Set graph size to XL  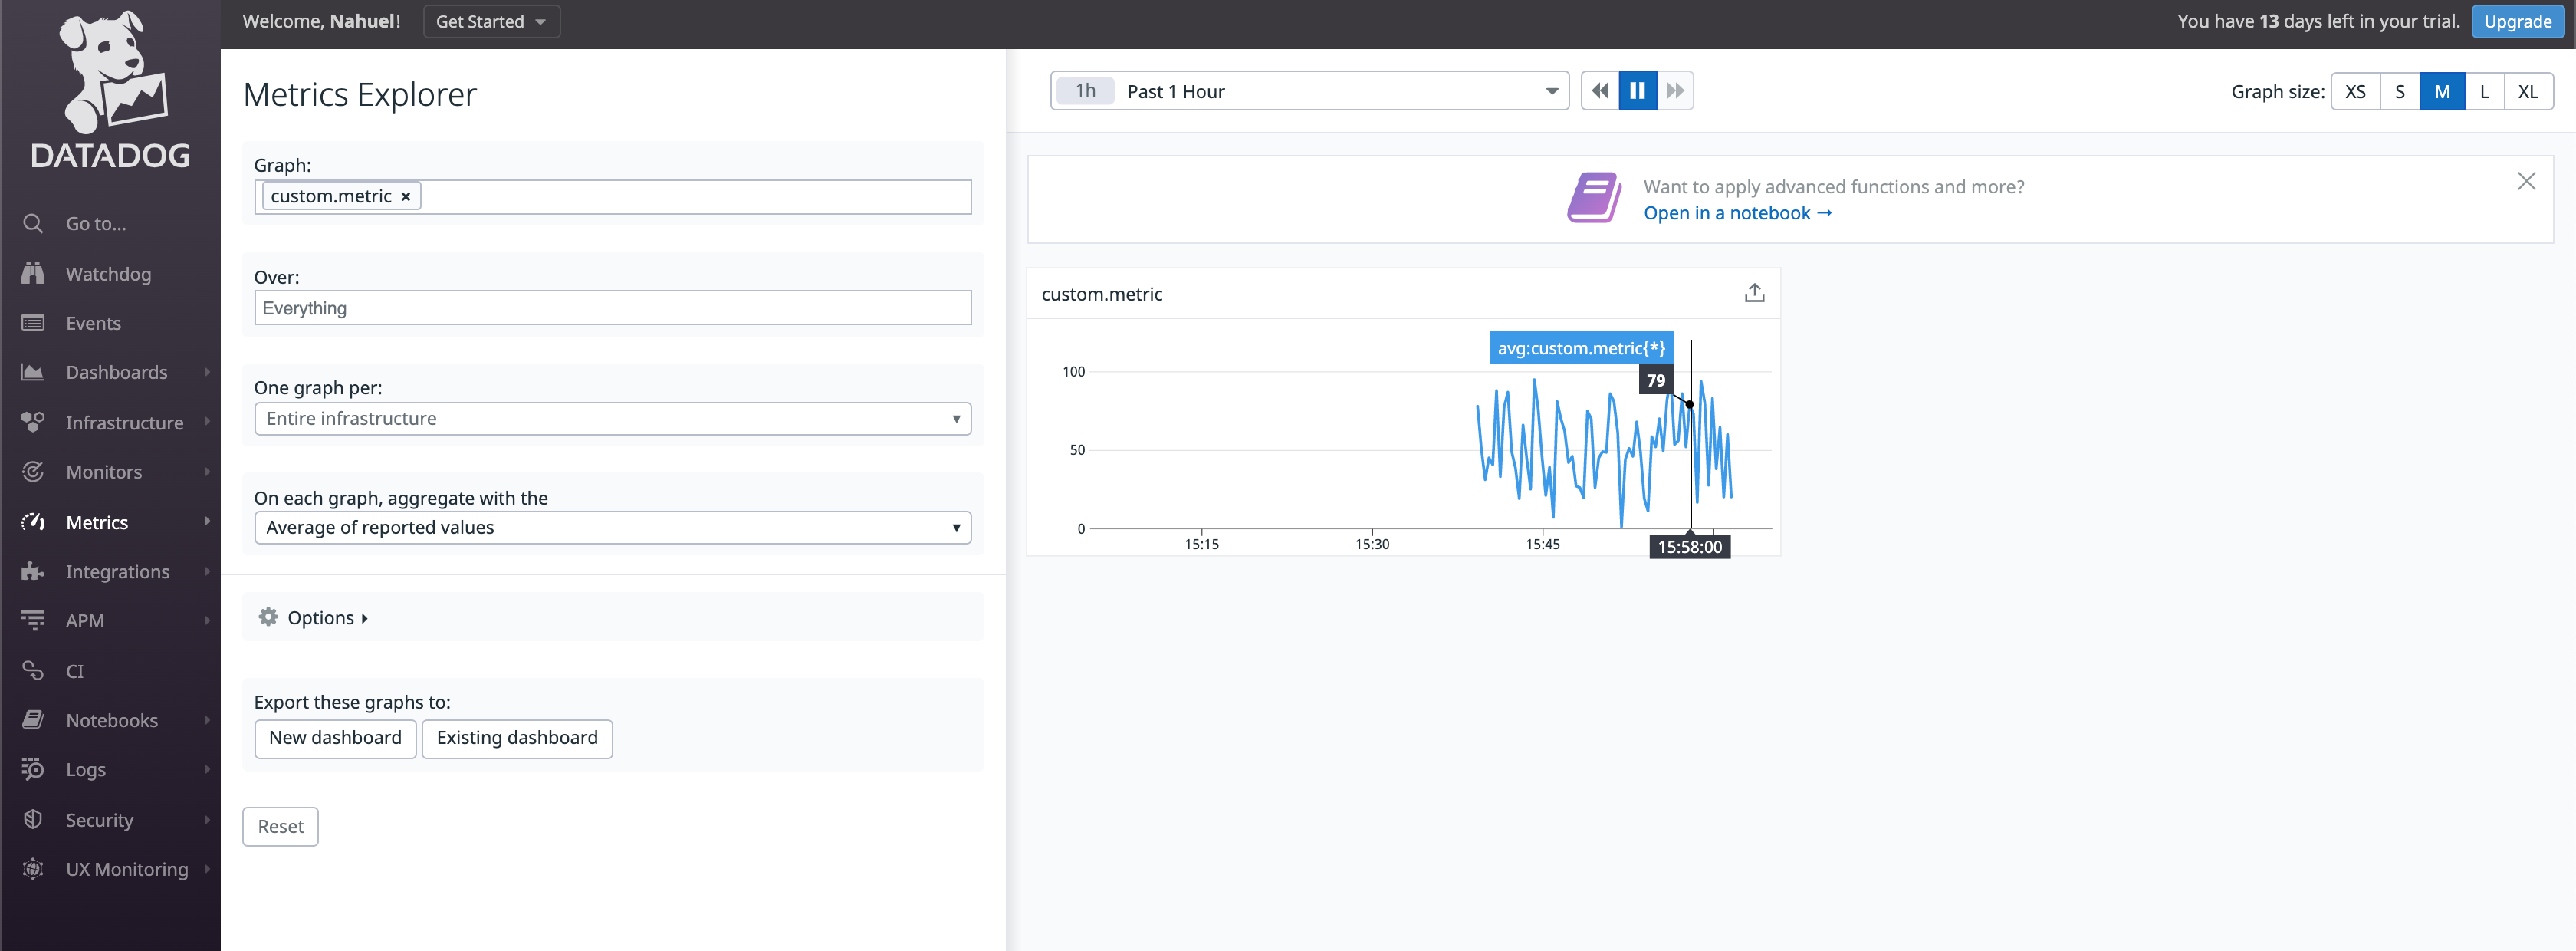[2528, 92]
